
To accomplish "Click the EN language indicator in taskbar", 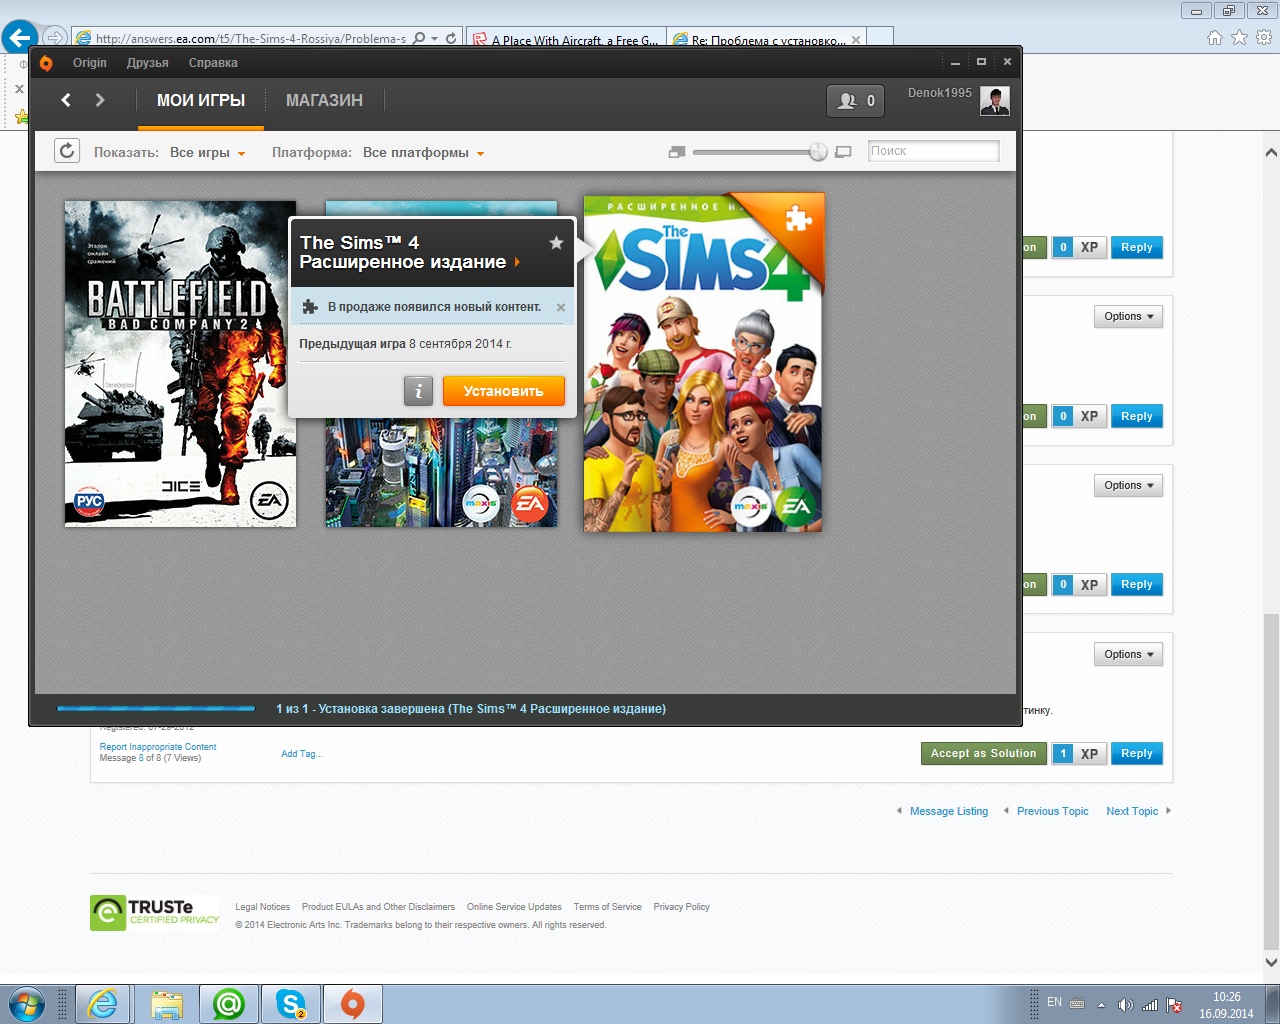I will pyautogui.click(x=1054, y=1002).
